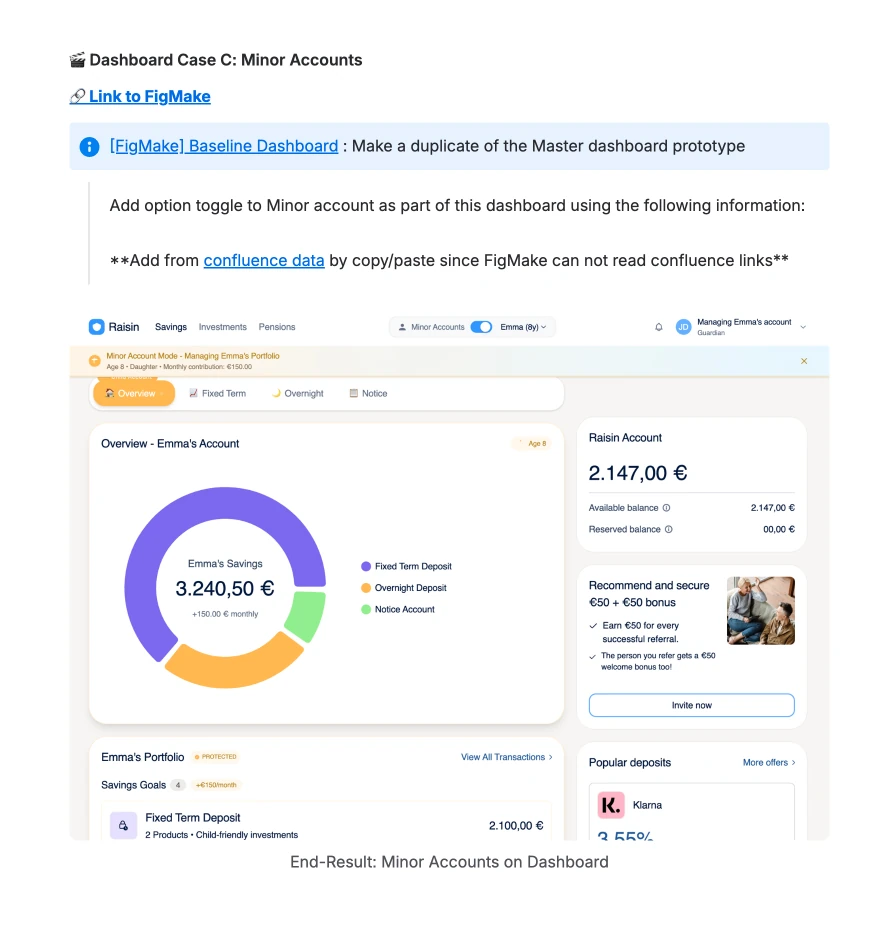Open View All Transactions link

coord(506,757)
